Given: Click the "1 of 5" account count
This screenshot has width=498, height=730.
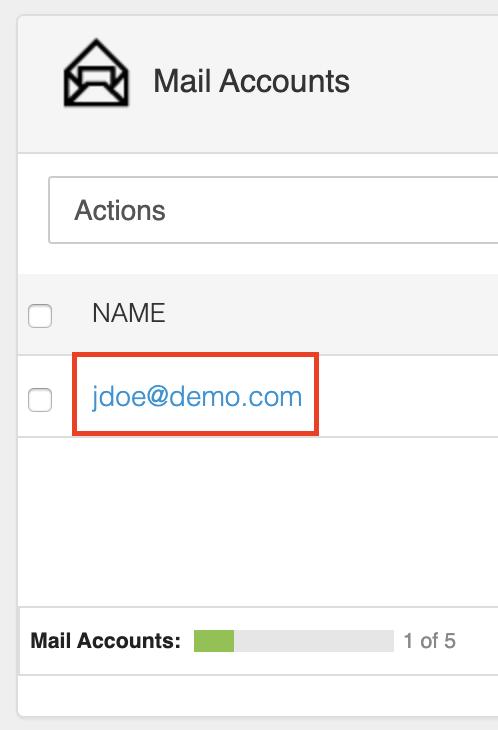Looking at the screenshot, I should 429,641.
